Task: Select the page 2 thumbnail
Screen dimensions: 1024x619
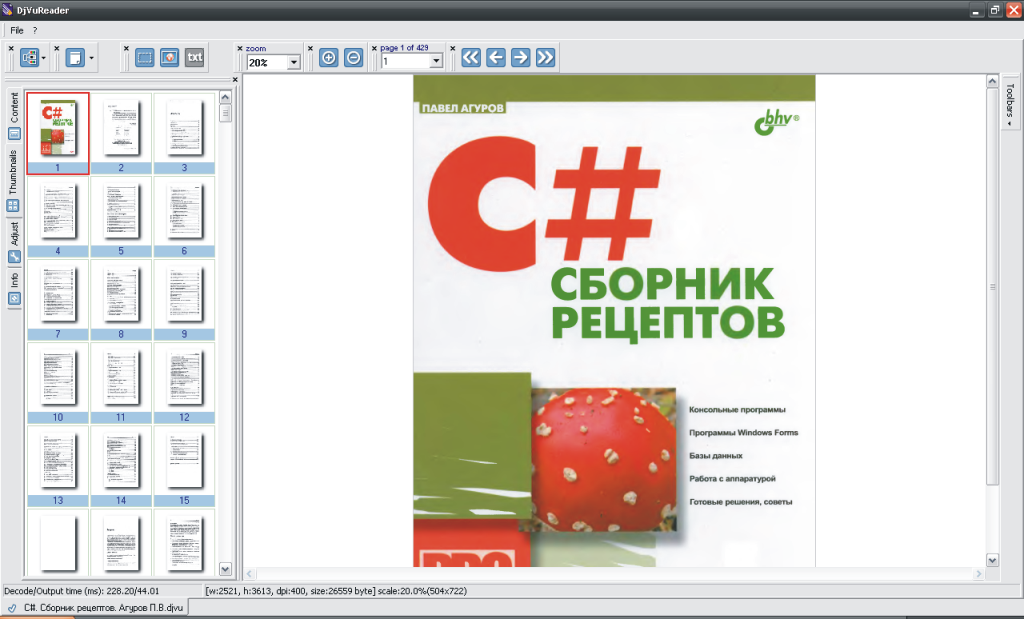Action: pos(121,133)
